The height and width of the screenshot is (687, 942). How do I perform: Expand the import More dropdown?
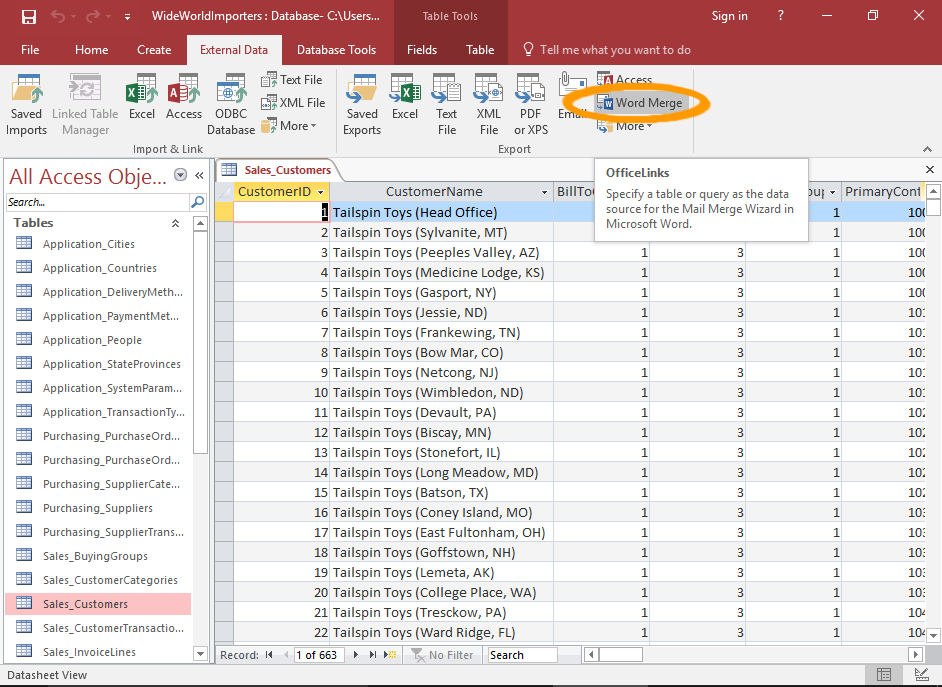[x=289, y=126]
